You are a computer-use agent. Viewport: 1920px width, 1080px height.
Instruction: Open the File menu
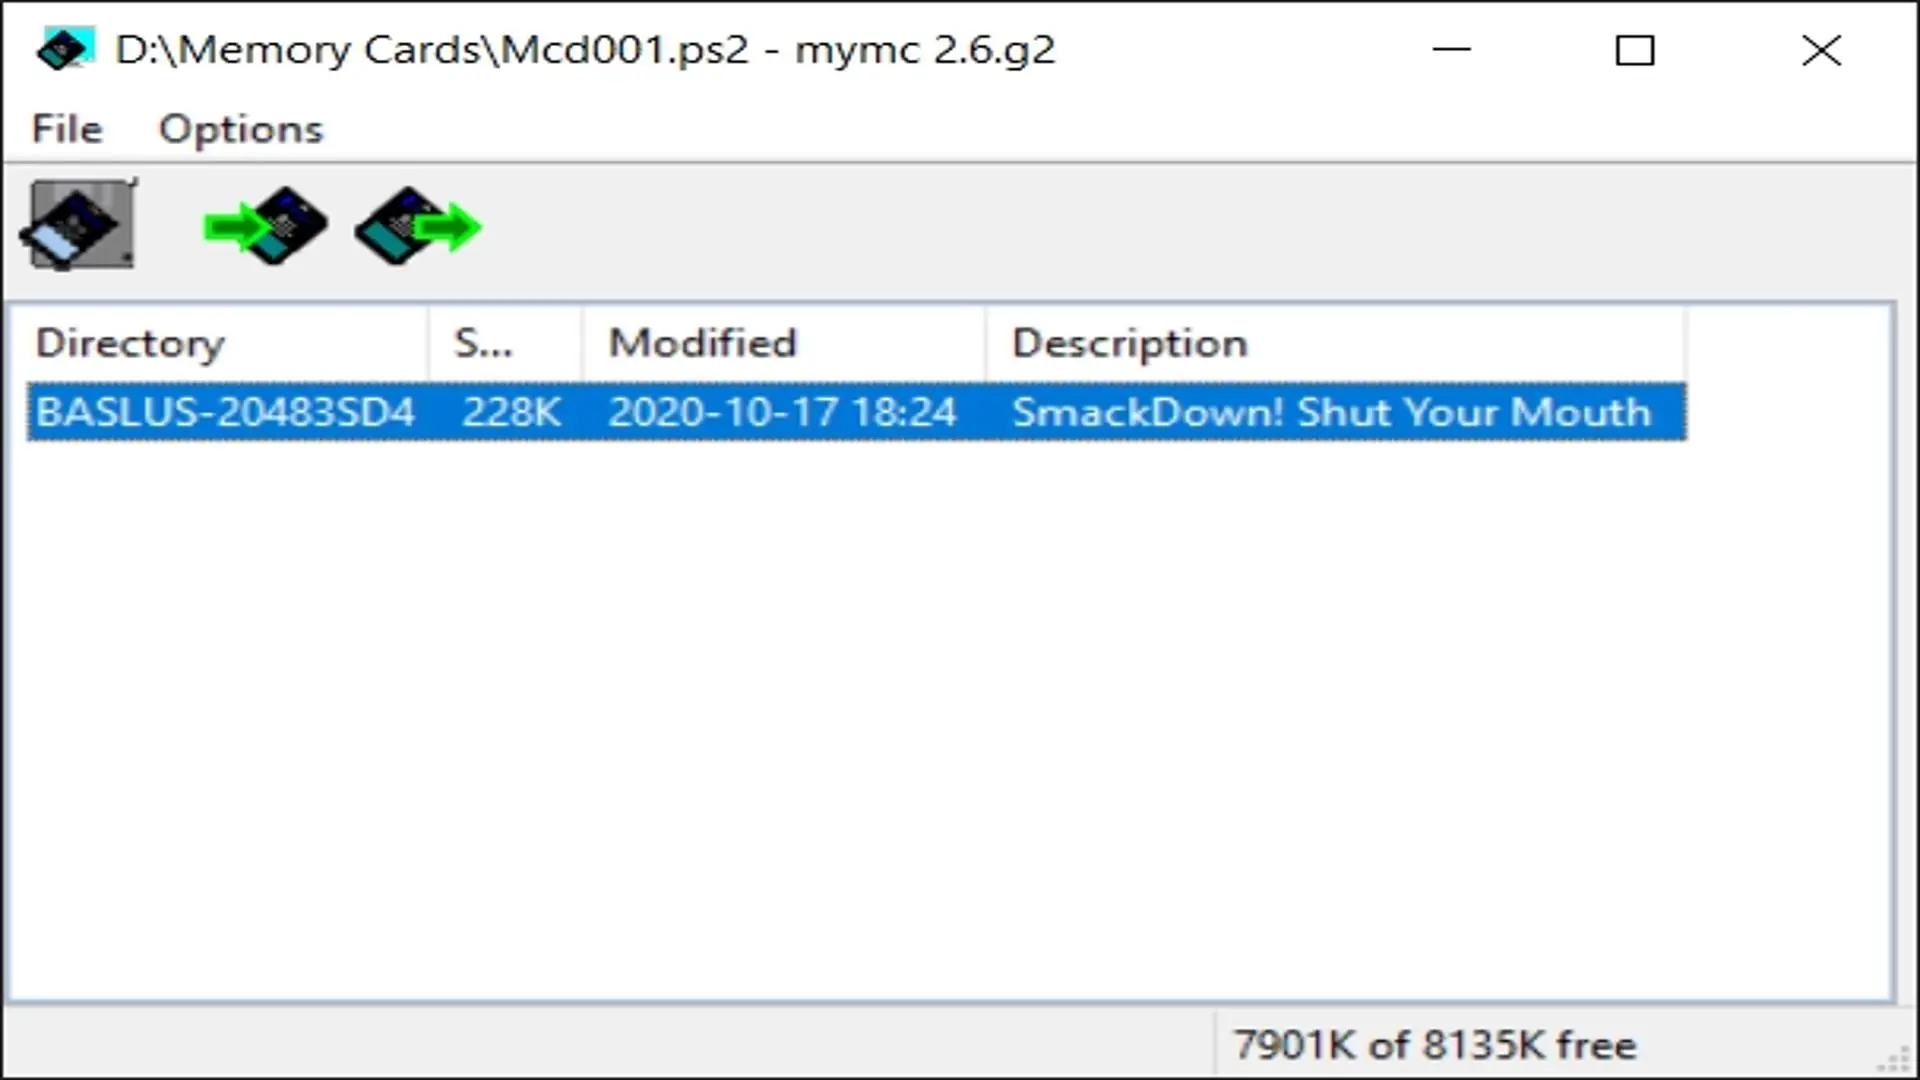[x=67, y=128]
